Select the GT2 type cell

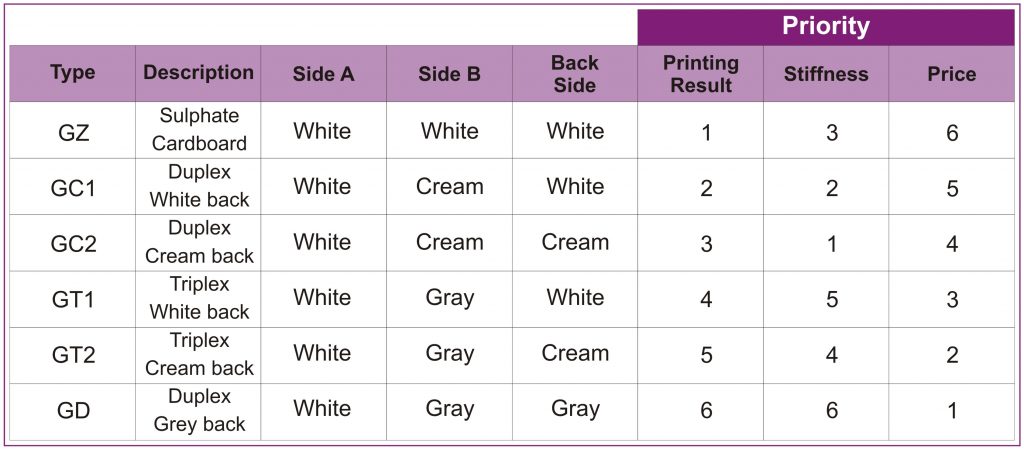click(72, 354)
